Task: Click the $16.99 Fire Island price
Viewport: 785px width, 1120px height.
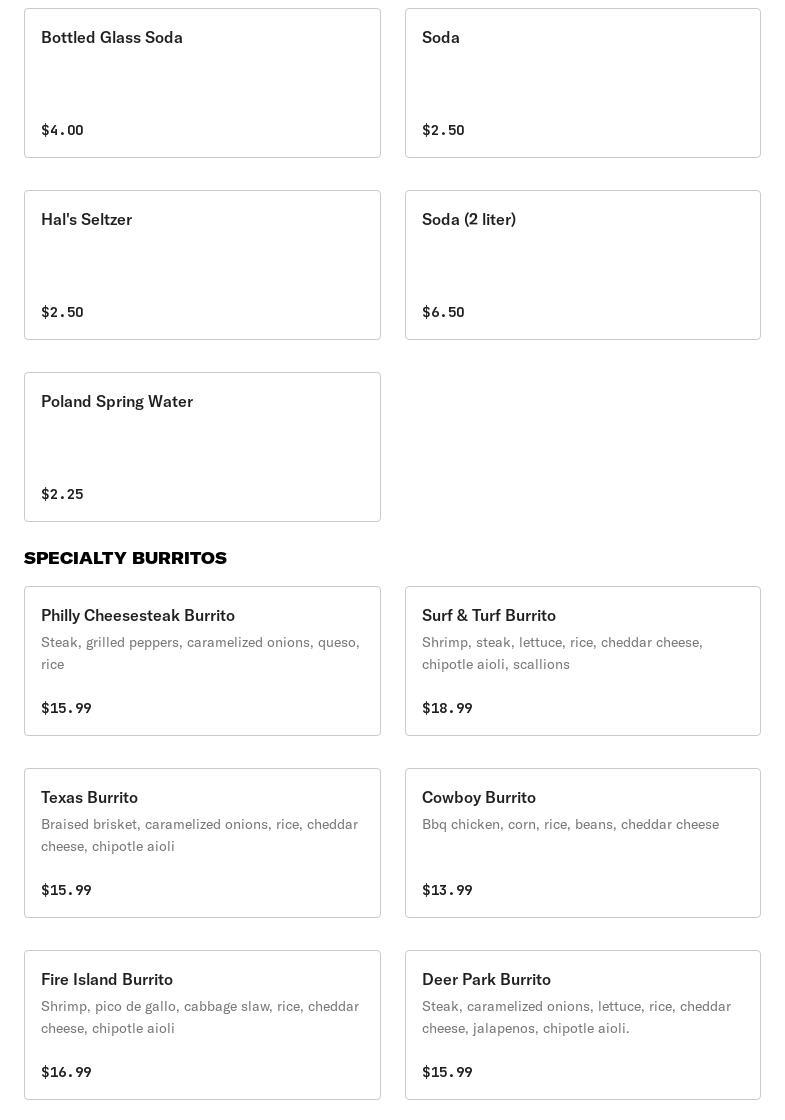Action: [66, 1072]
